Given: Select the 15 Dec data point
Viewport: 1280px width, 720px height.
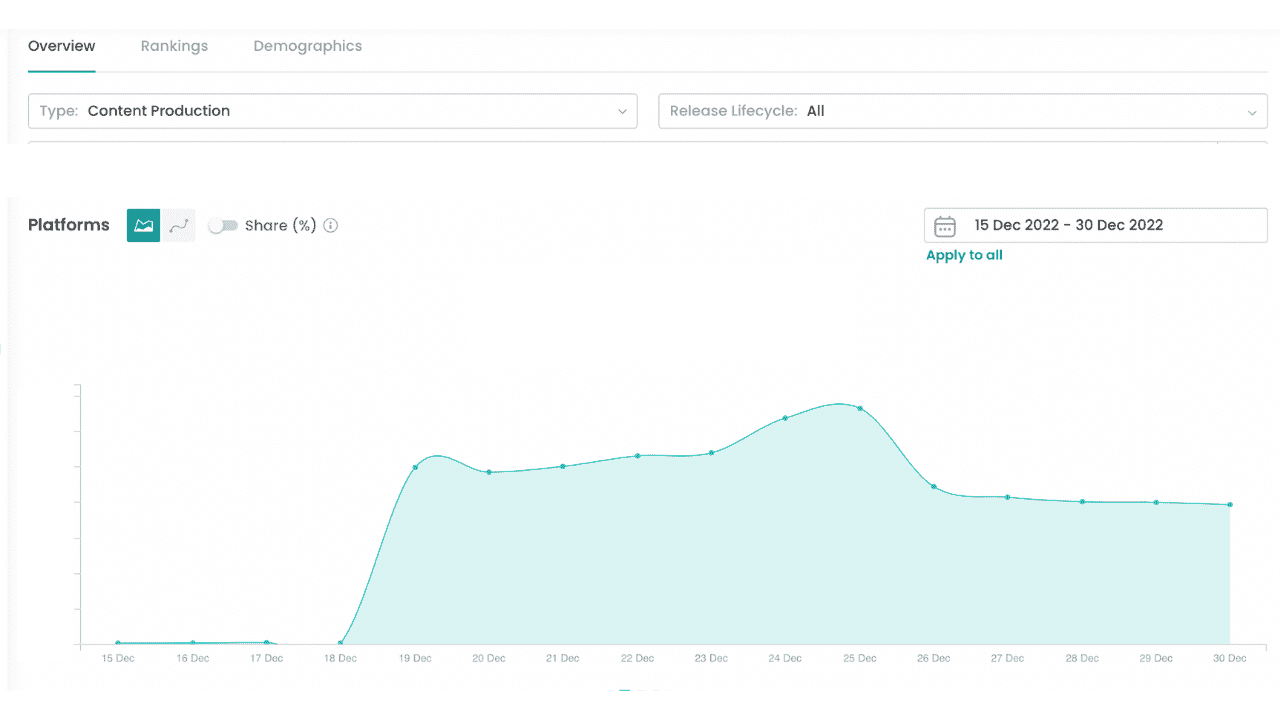Looking at the screenshot, I should (x=118, y=643).
